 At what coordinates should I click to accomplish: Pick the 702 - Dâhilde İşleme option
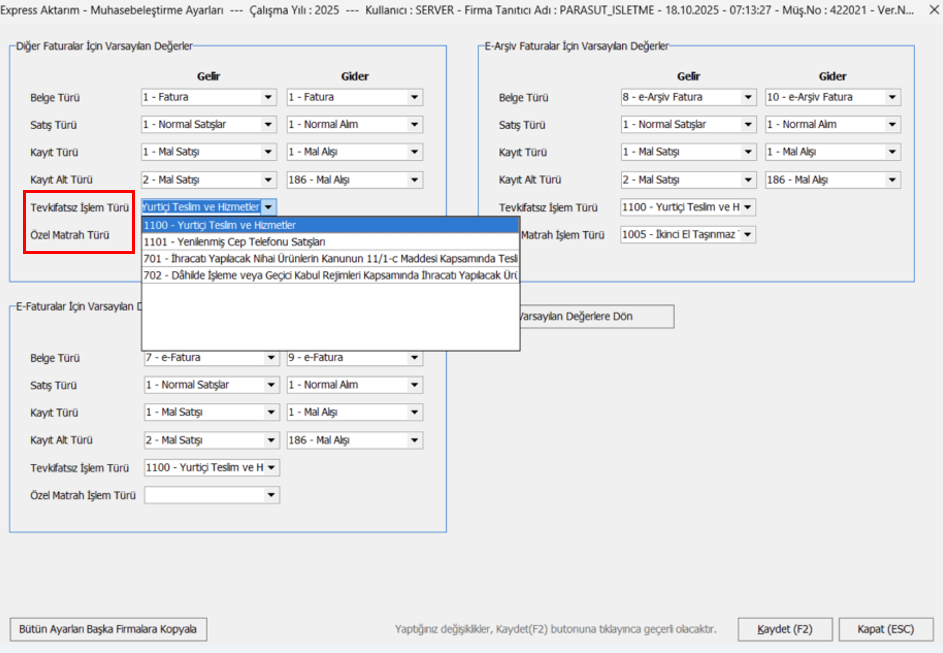330,275
